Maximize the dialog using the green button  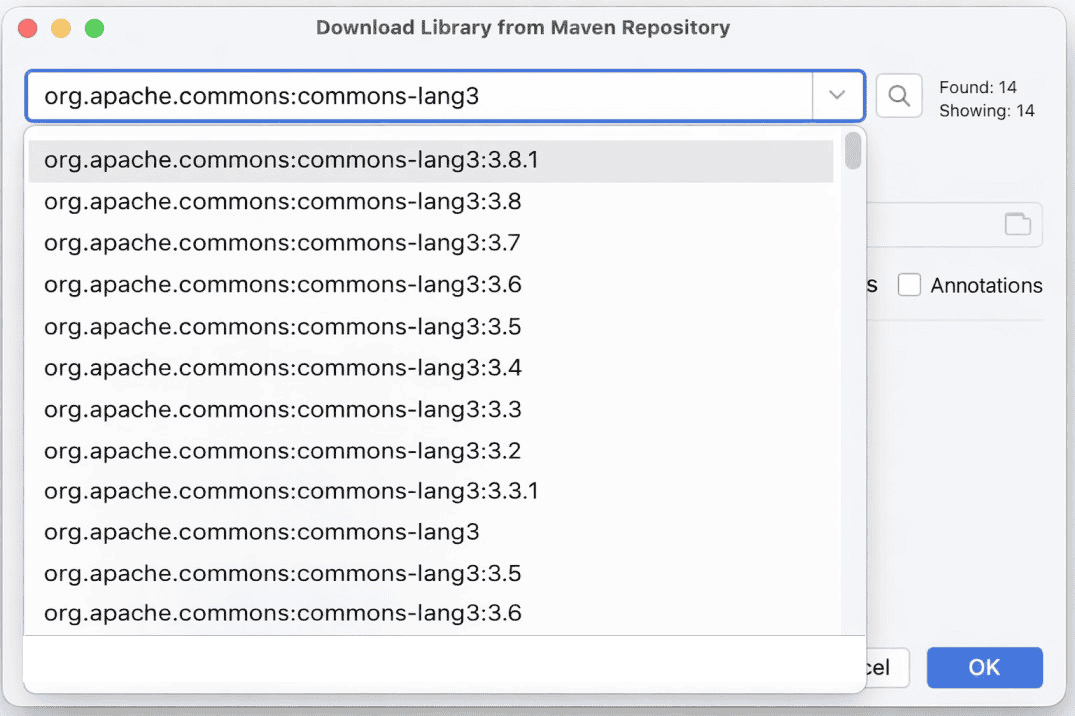(x=94, y=28)
